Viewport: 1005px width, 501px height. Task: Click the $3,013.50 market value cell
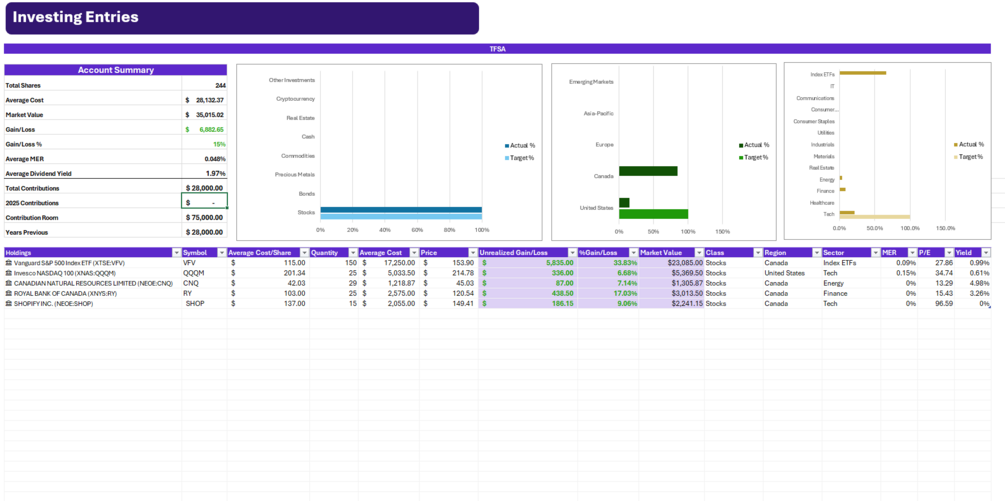click(672, 293)
